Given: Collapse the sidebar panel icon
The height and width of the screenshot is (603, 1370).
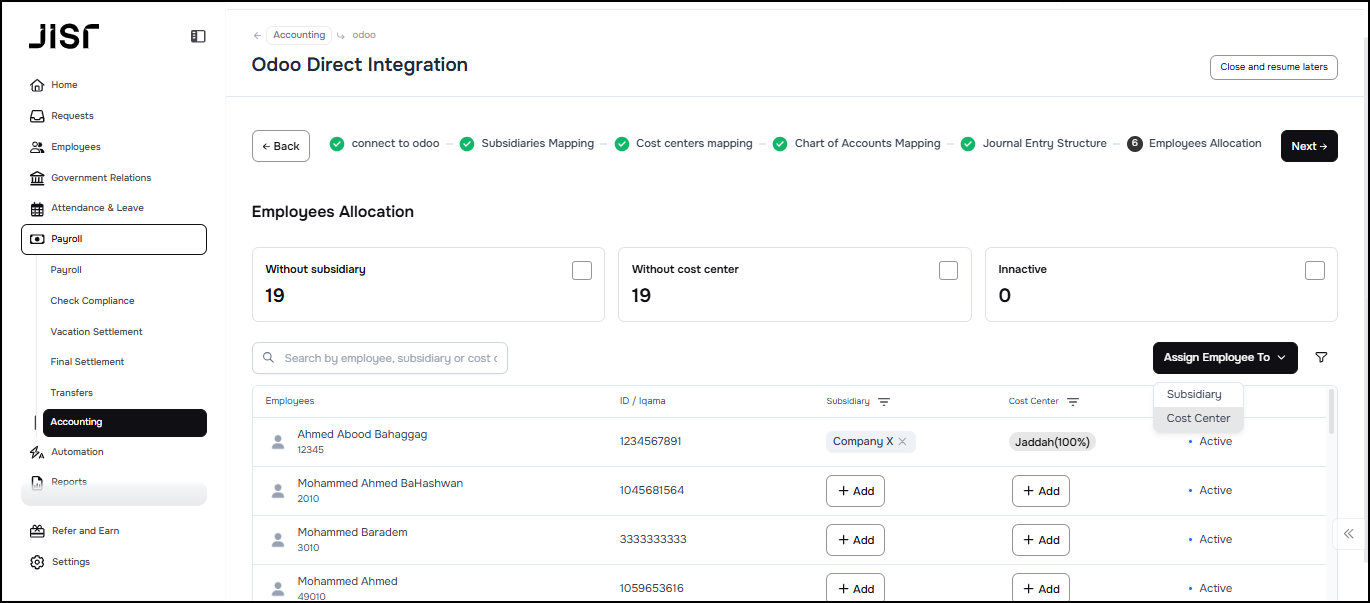Looking at the screenshot, I should (198, 36).
